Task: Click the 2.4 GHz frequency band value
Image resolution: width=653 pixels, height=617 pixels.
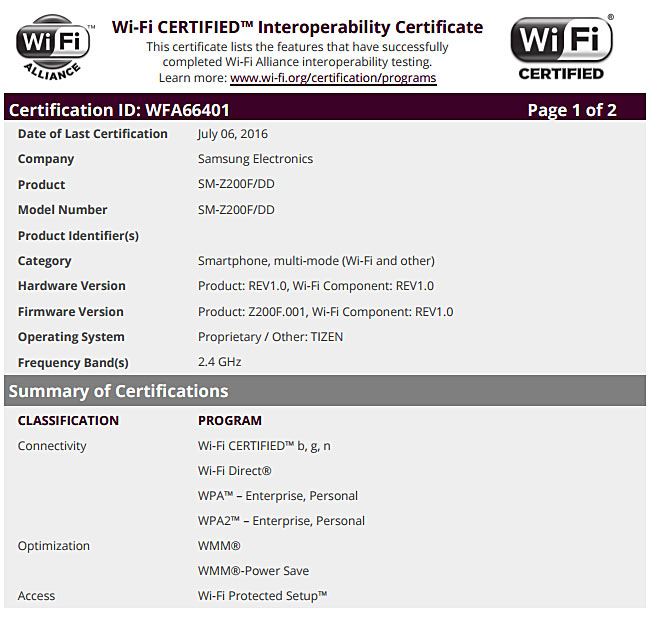Action: click(x=219, y=362)
